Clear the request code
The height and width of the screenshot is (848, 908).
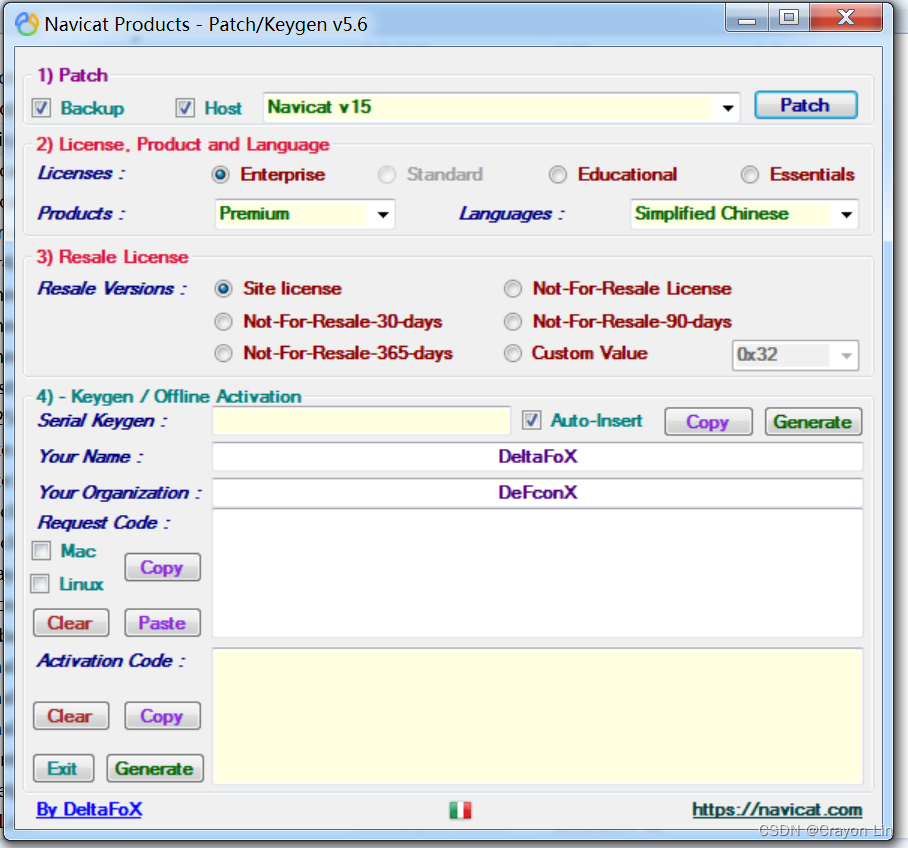tap(71, 623)
